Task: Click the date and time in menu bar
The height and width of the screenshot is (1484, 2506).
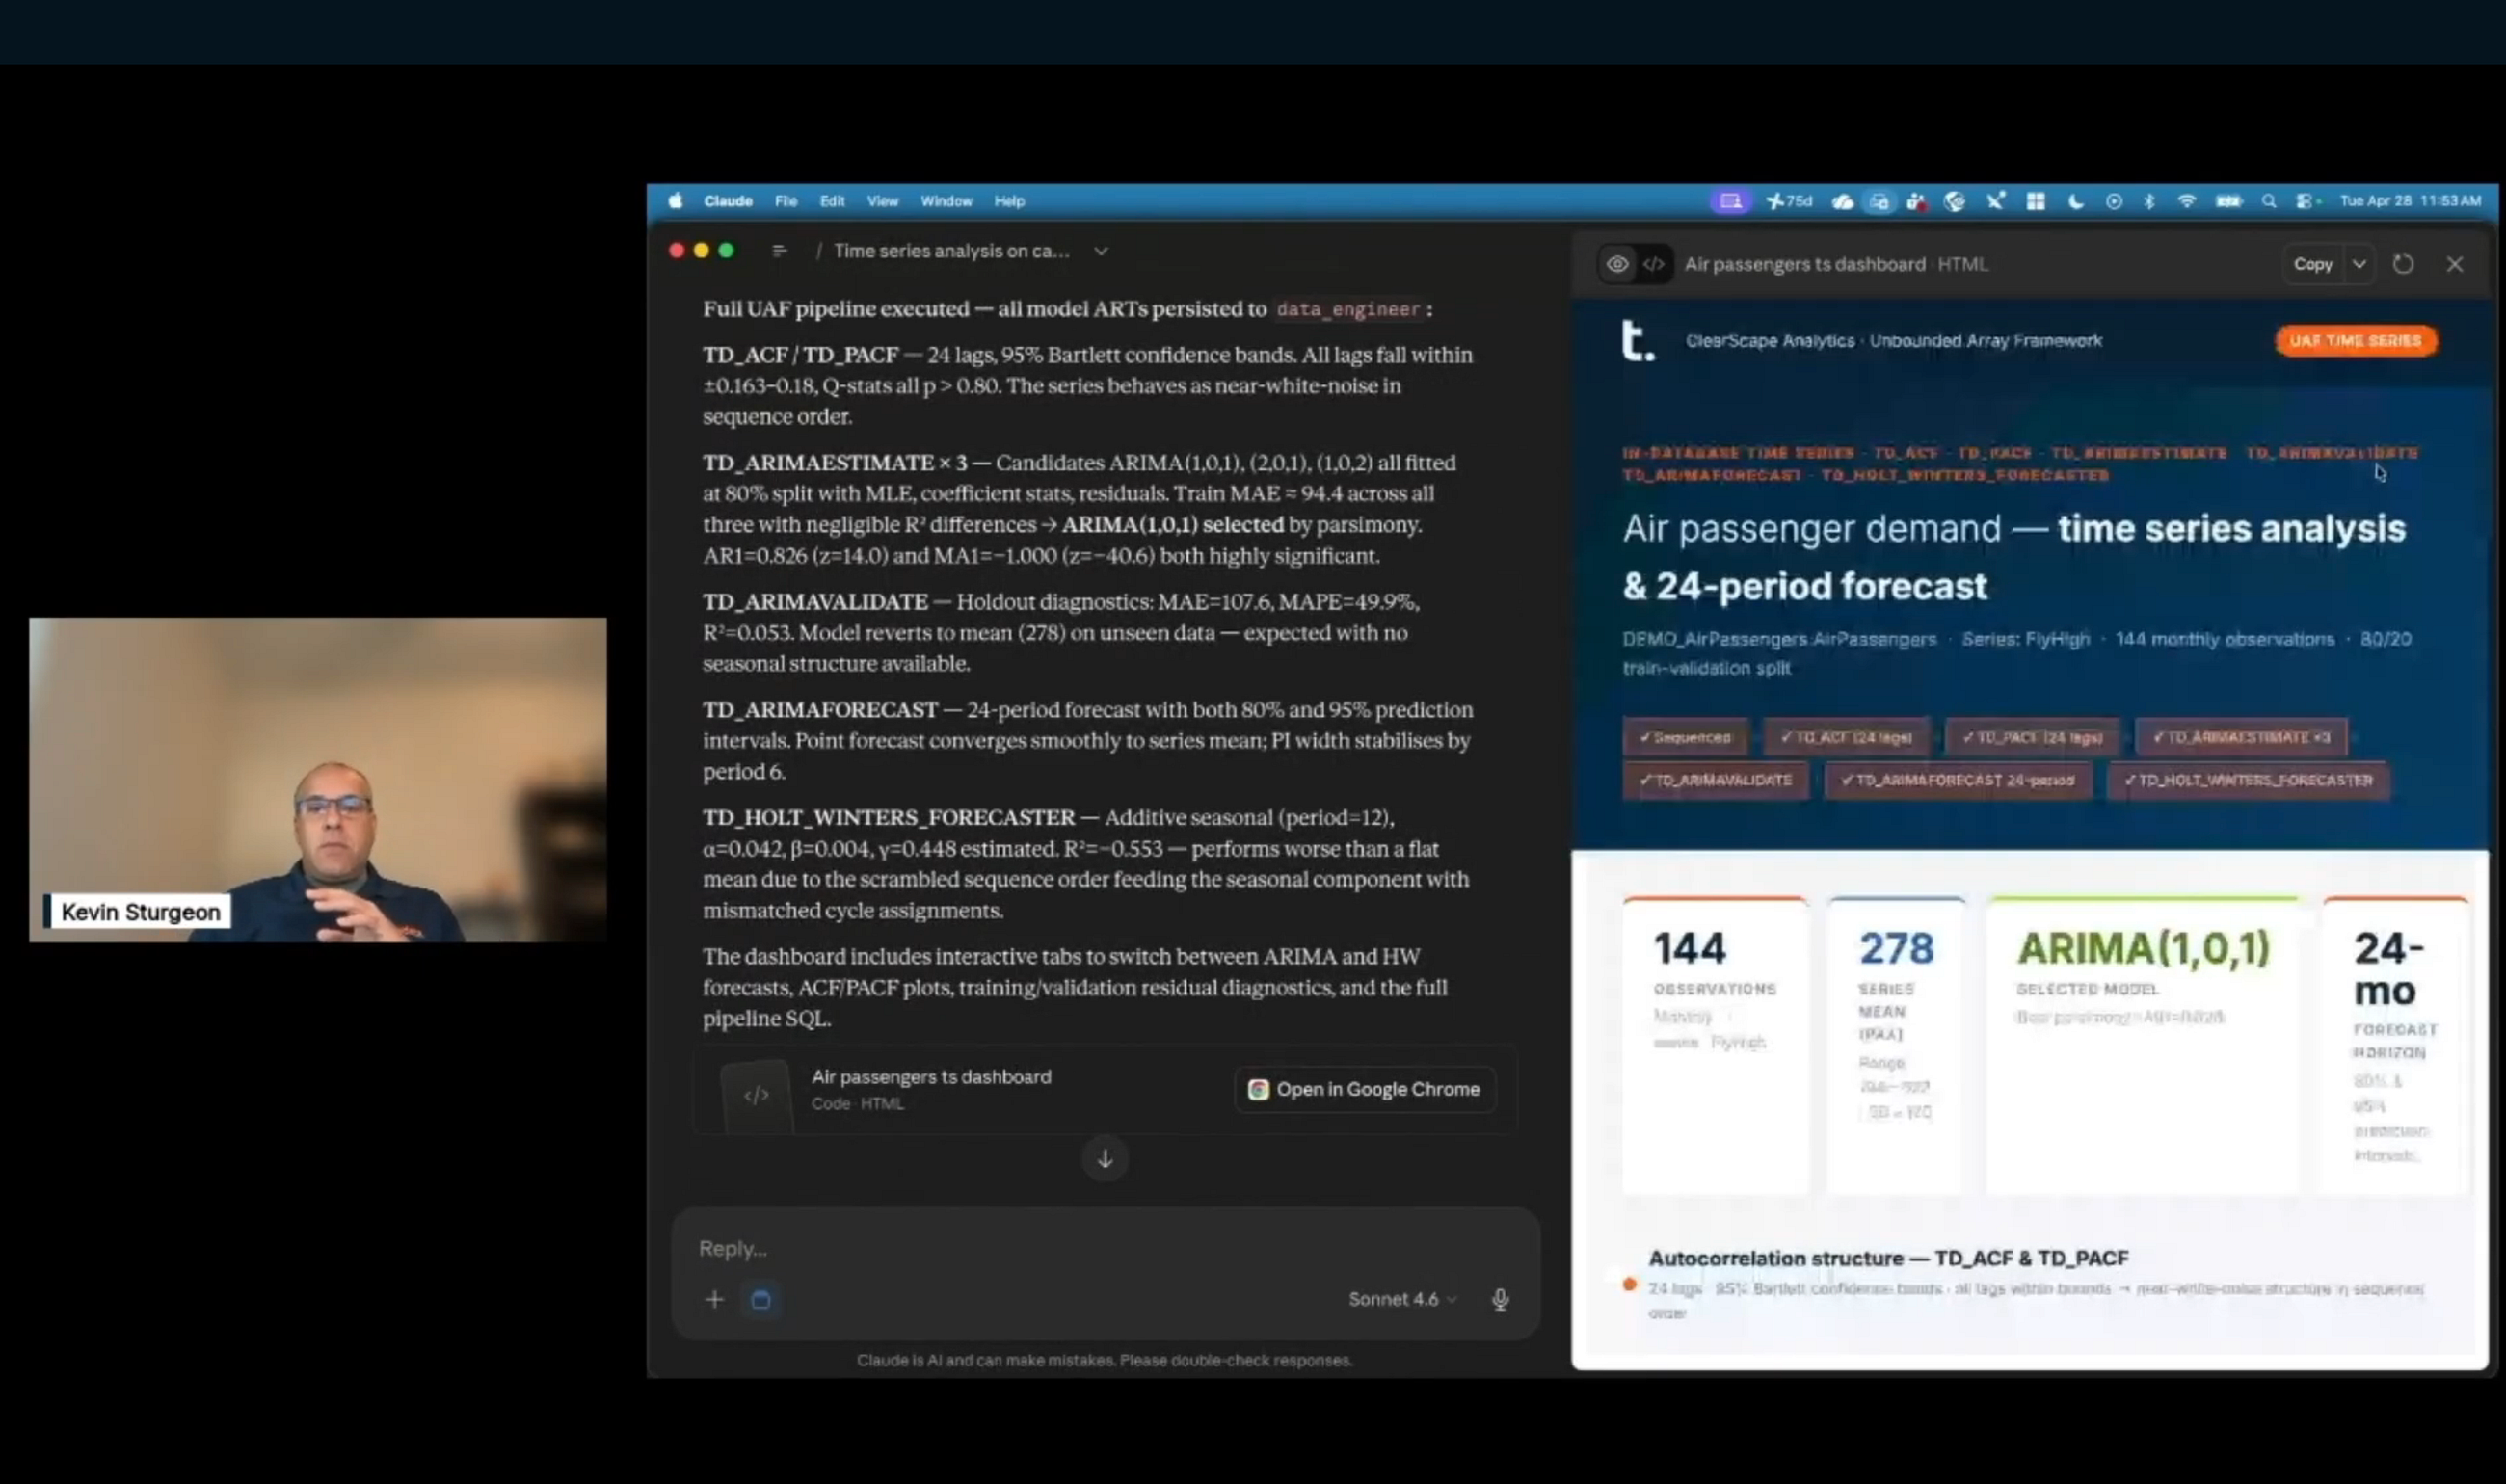Action: point(2409,201)
